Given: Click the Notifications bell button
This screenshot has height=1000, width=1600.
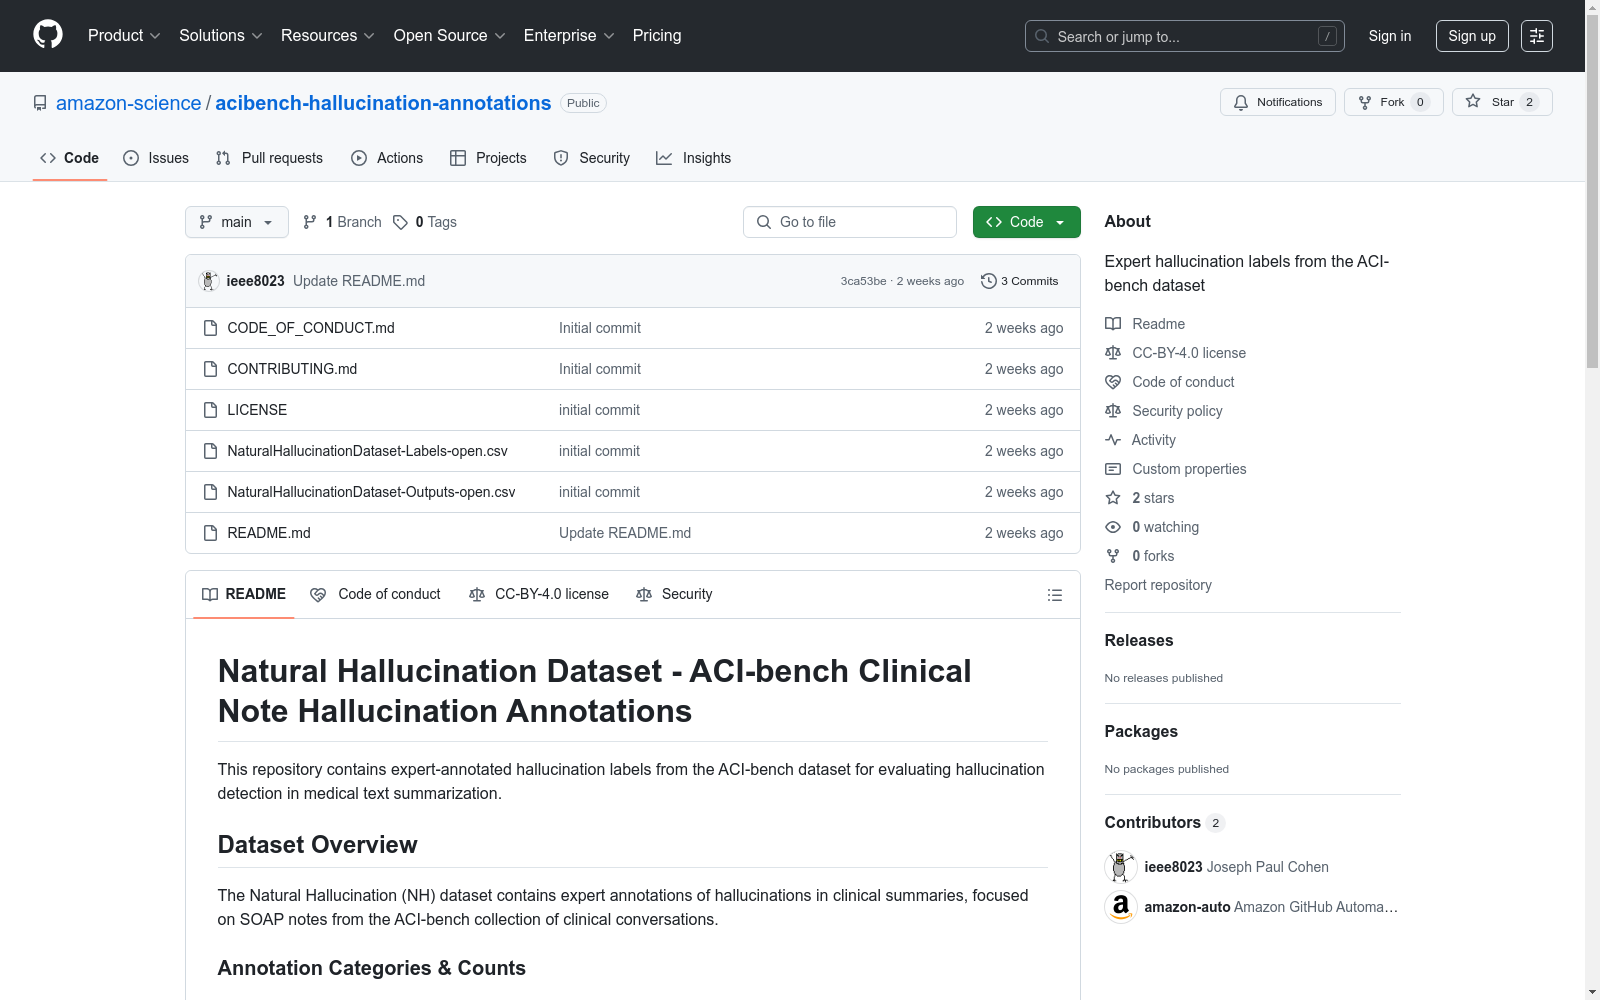Looking at the screenshot, I should (1277, 102).
